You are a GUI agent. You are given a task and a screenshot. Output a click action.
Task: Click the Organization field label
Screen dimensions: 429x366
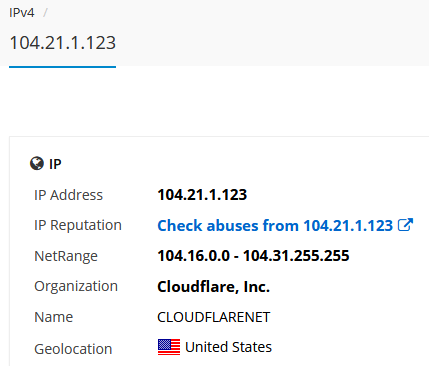tap(76, 286)
